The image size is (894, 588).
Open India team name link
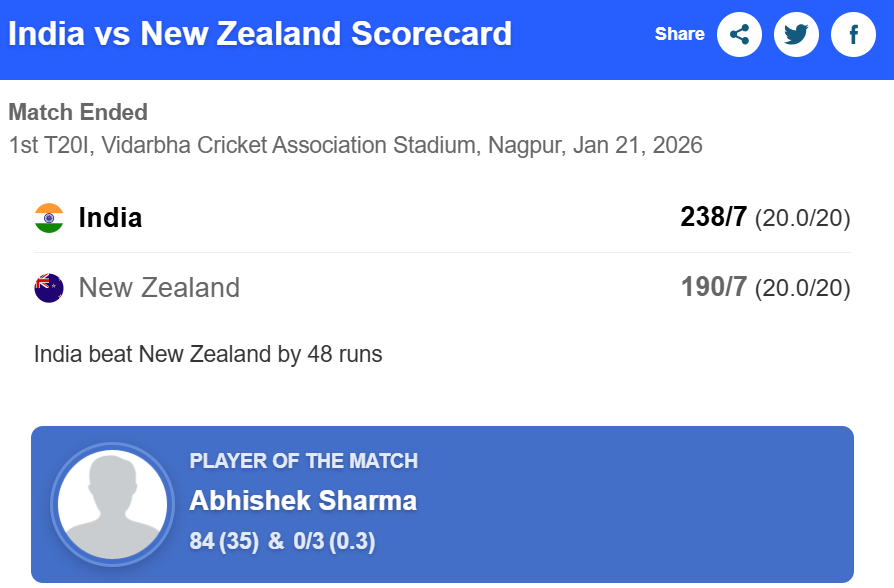click(110, 218)
